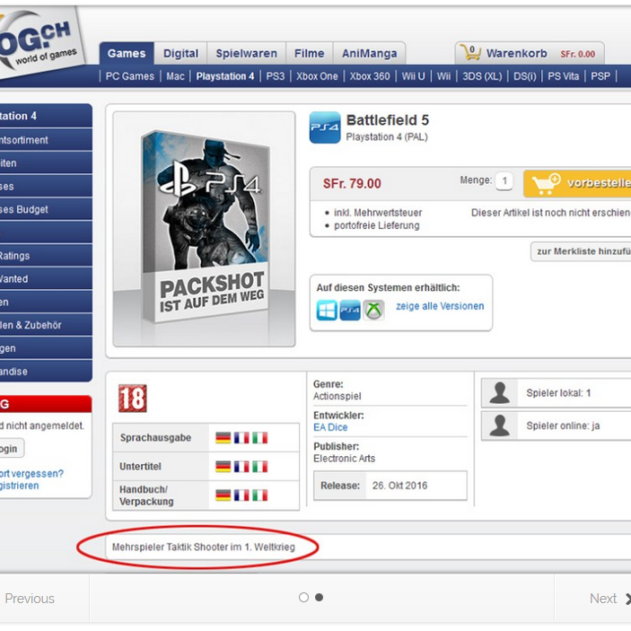Click the Packshot product image
Image resolution: width=631 pixels, height=631 pixels.
point(204,229)
